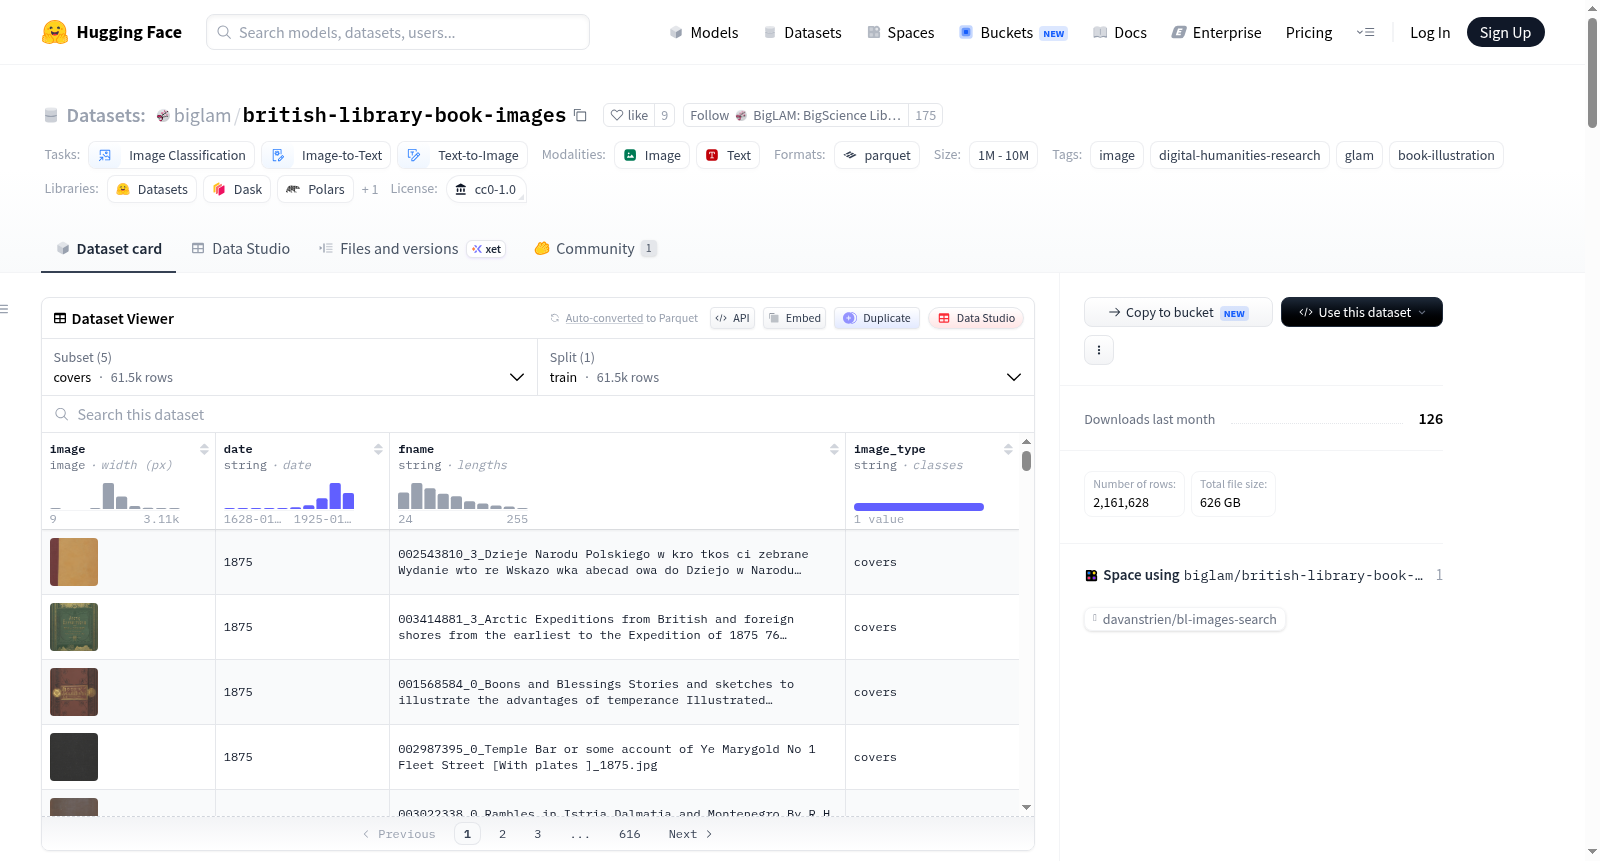Click the Hugging Face logo icon
The height and width of the screenshot is (861, 1600).
point(55,32)
